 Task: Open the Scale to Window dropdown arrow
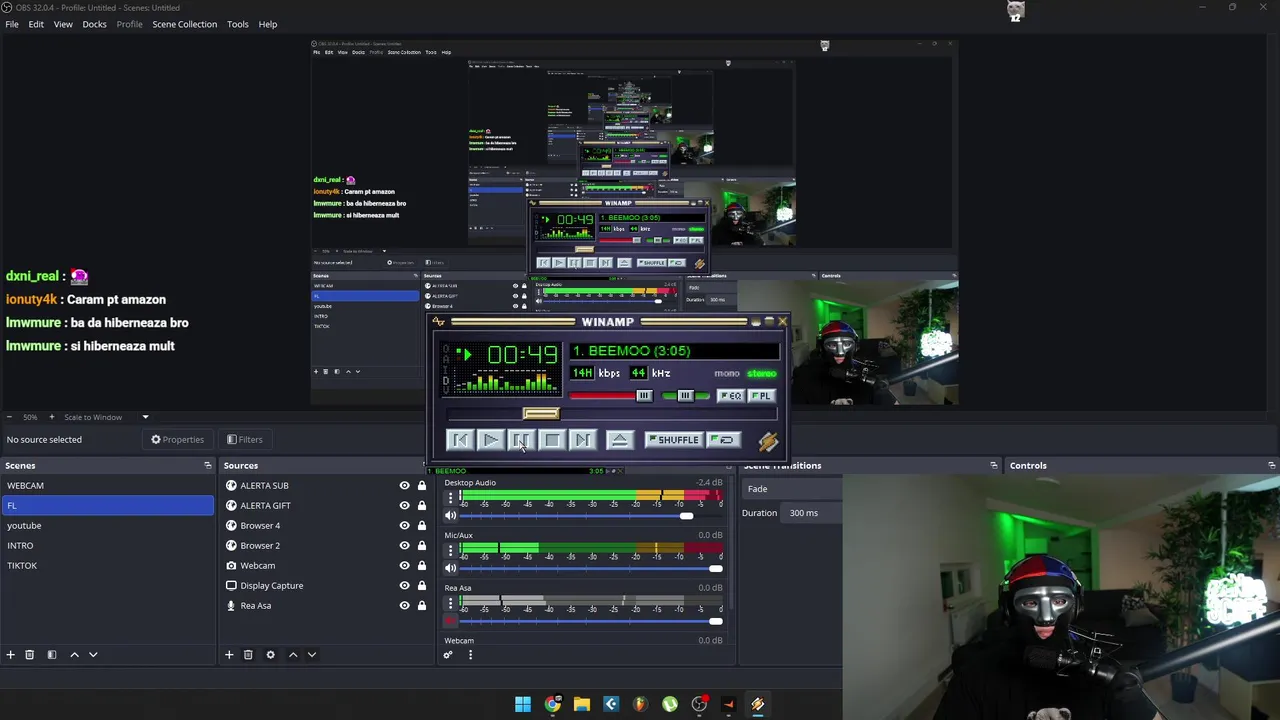[145, 417]
